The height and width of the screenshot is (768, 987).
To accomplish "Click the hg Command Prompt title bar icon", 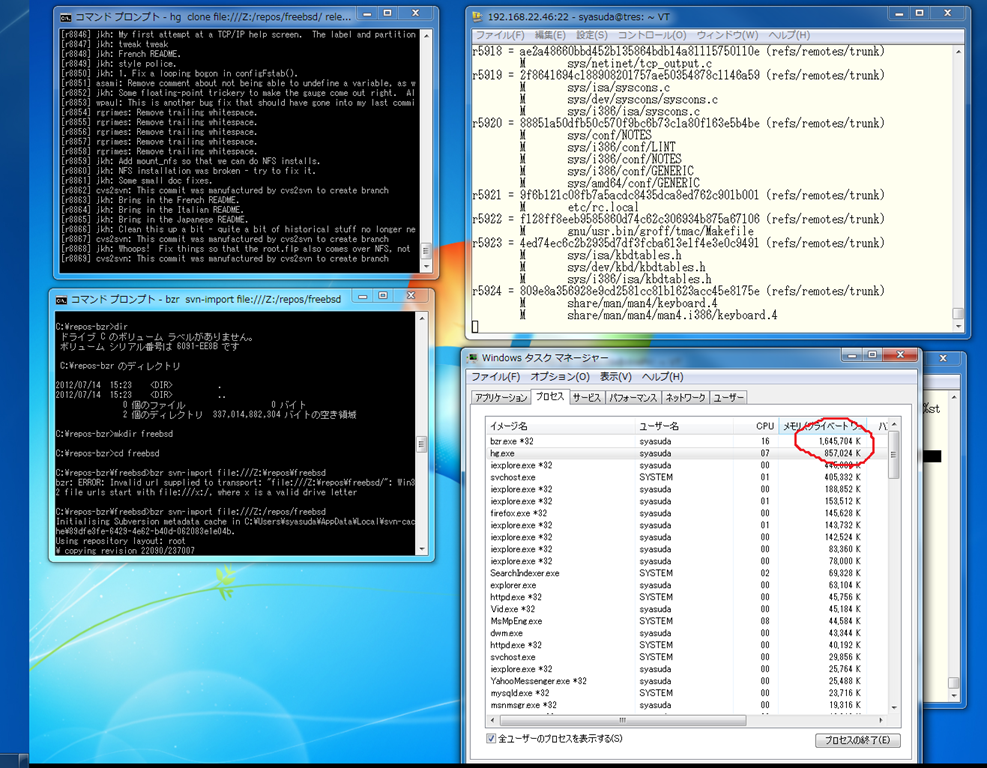I will pyautogui.click(x=65, y=17).
